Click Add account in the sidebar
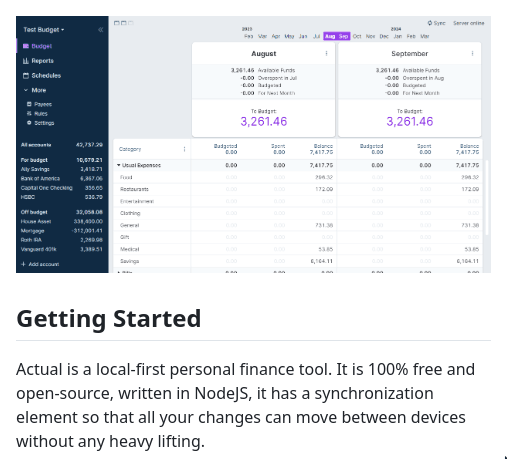 40,264
